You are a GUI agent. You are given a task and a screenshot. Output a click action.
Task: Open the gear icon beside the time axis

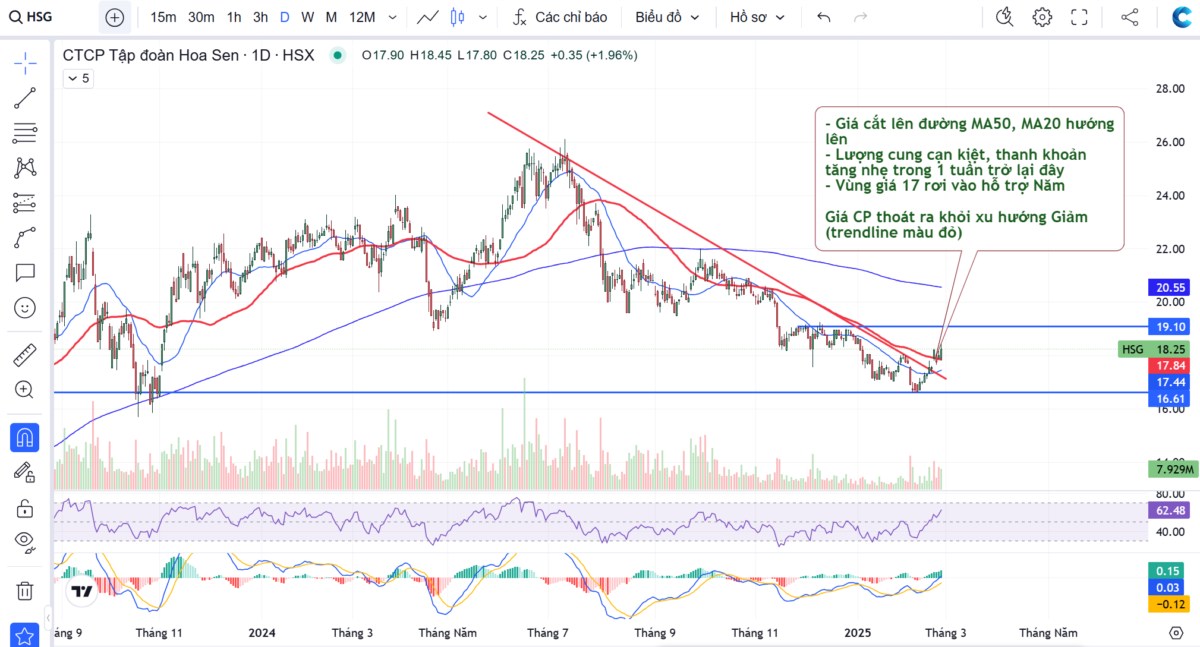1176,633
